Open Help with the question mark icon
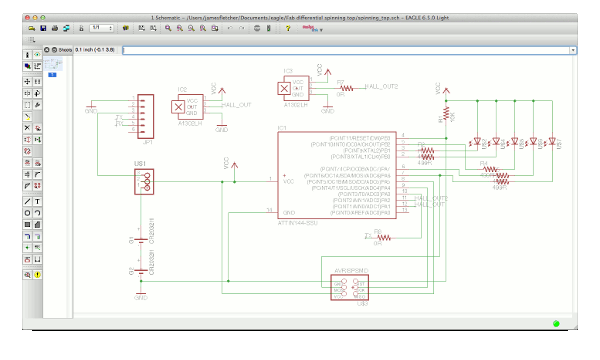 [288, 28]
